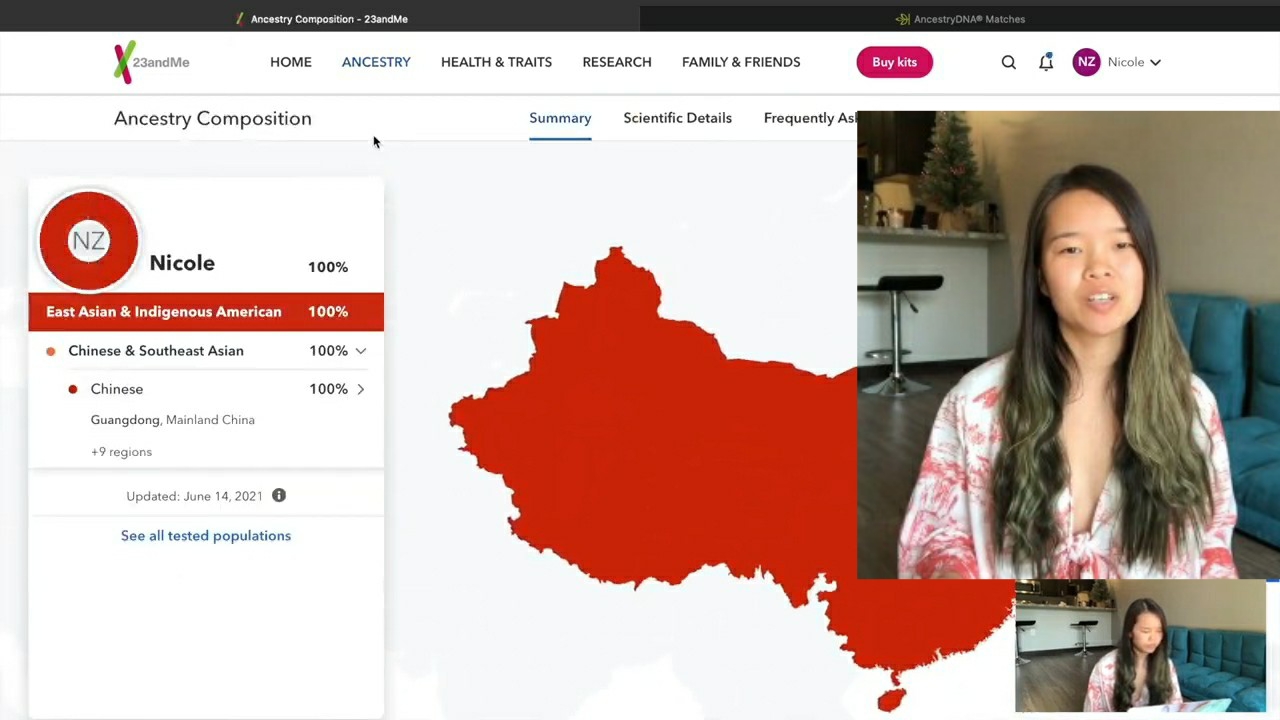Switch to the Scientific Details tab
Image resolution: width=1280 pixels, height=720 pixels.
[677, 118]
